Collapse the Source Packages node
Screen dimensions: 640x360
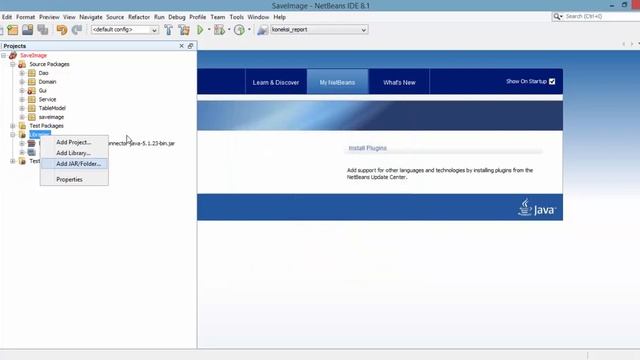(x=13, y=64)
